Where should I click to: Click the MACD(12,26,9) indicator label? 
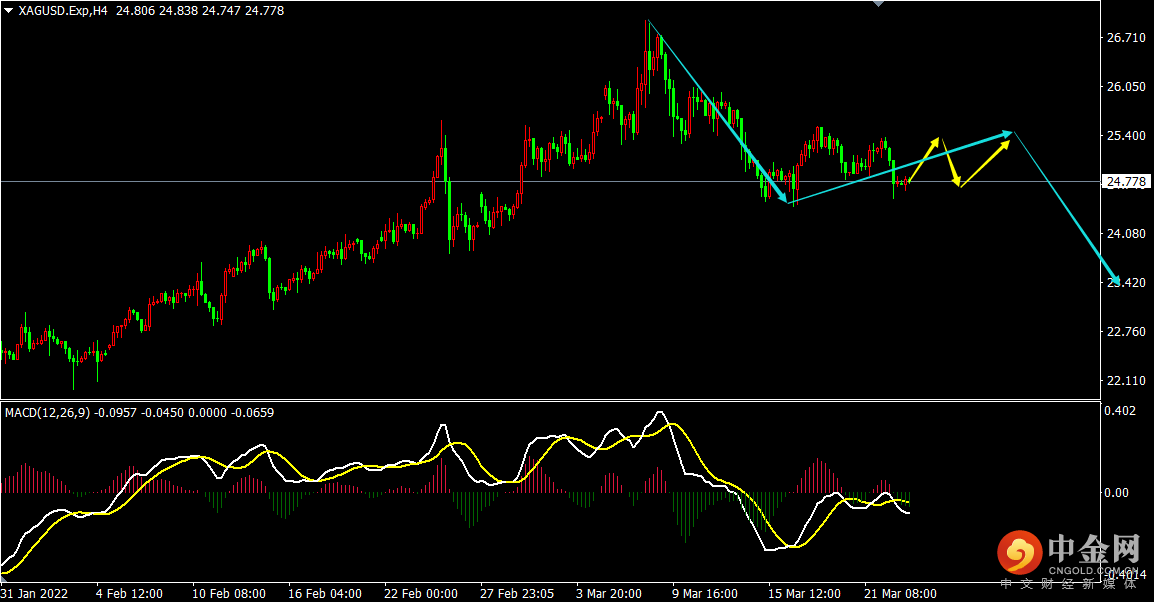(x=50, y=412)
